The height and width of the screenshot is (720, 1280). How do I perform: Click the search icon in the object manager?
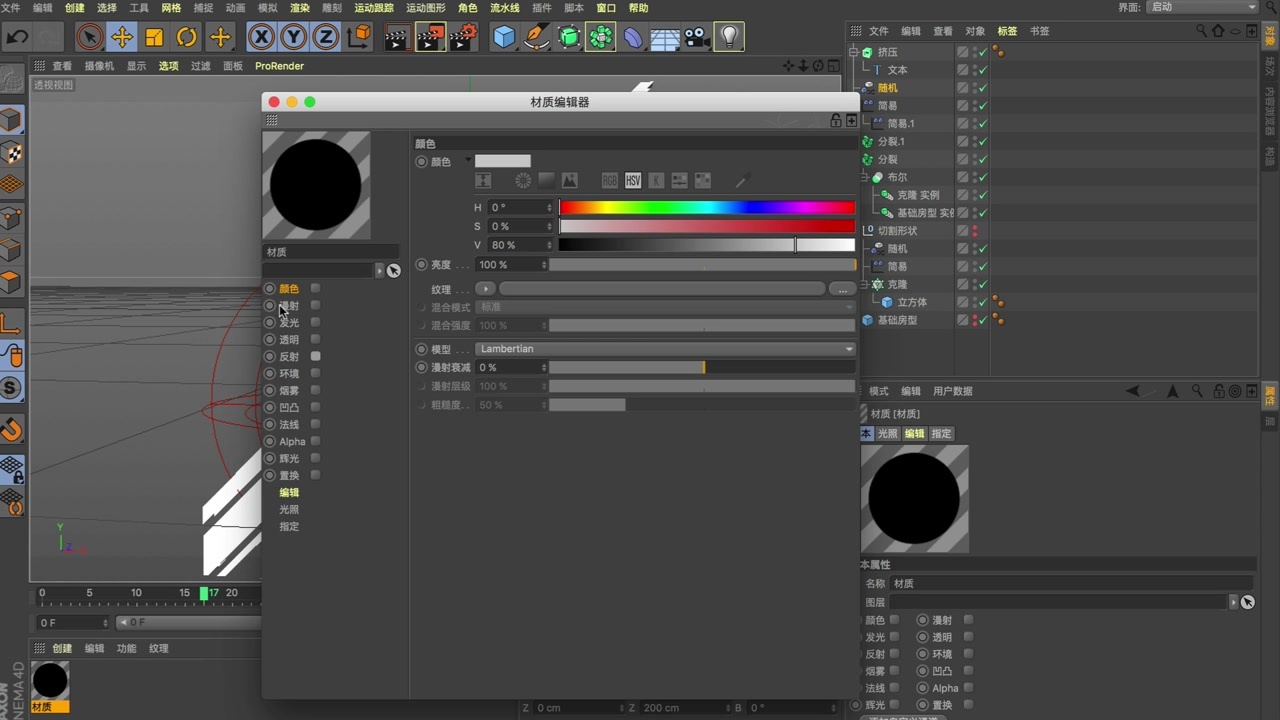1201,31
